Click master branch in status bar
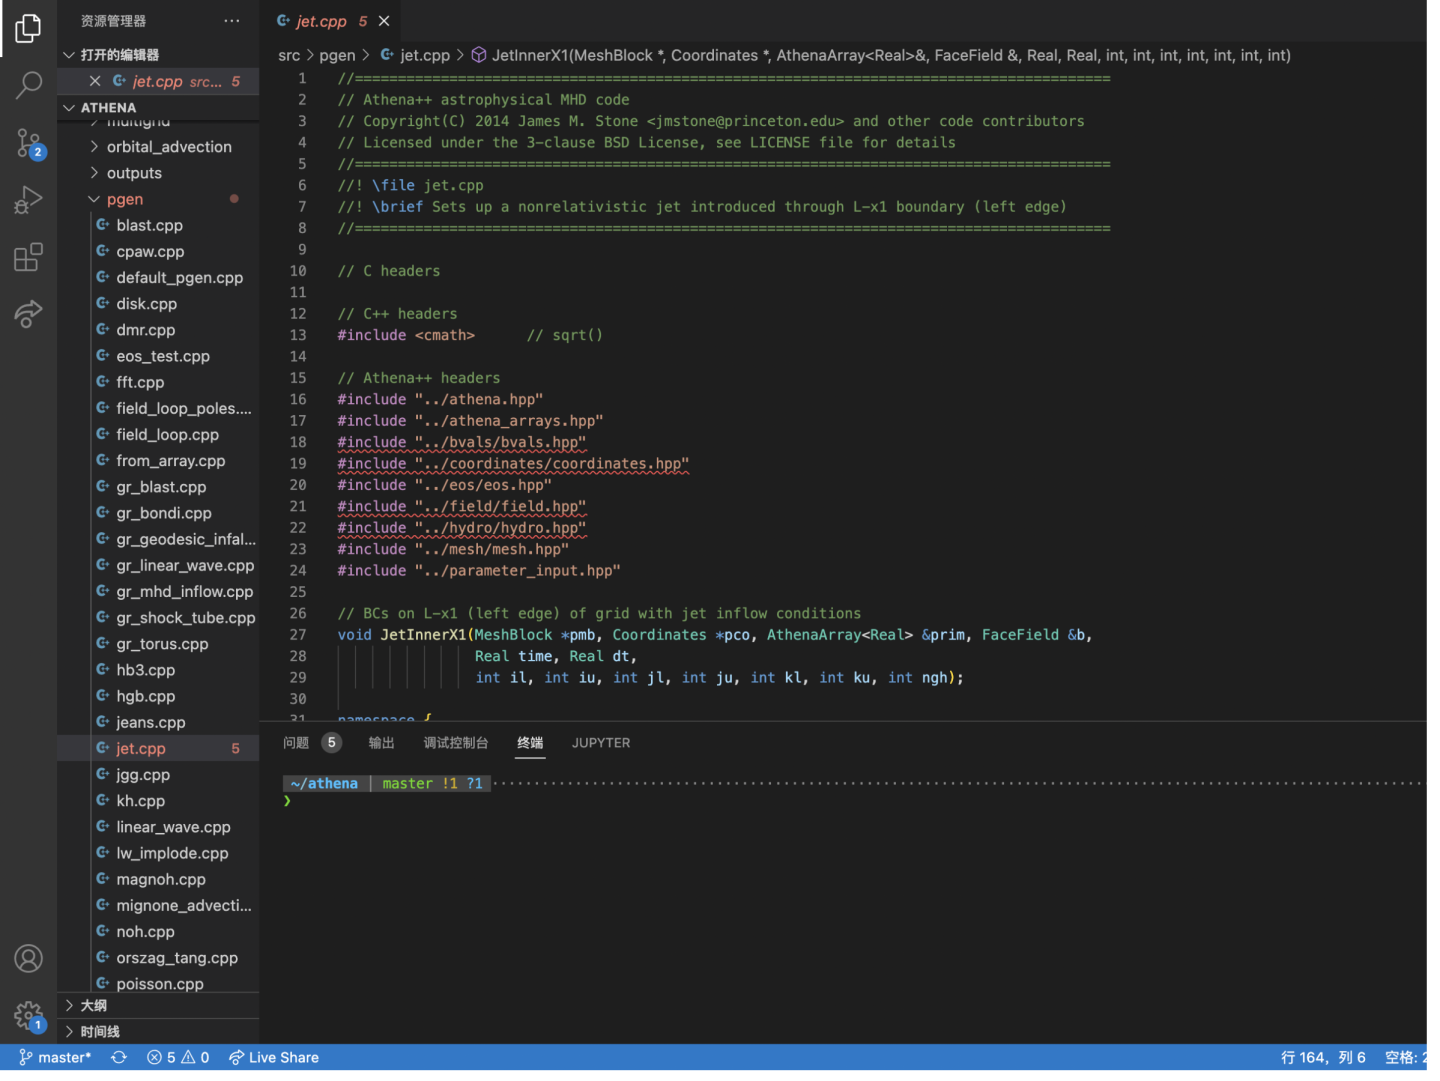 click(x=55, y=1057)
